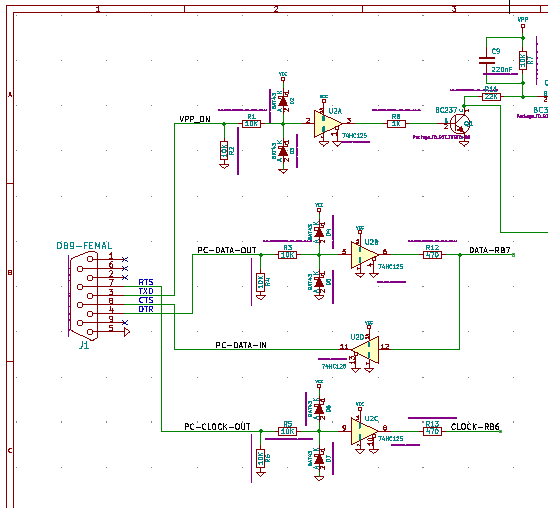548x508 pixels.
Task: Click the PC-DATA-OUT net label
Action: pyautogui.click(x=227, y=250)
